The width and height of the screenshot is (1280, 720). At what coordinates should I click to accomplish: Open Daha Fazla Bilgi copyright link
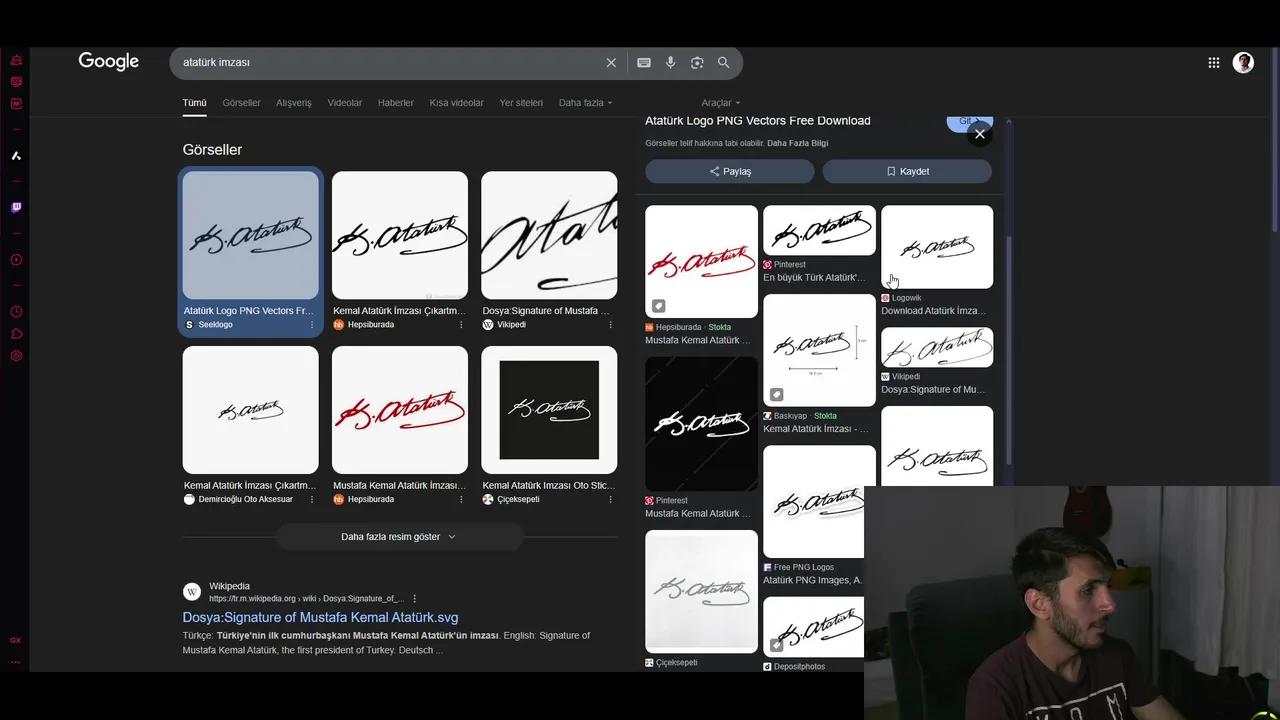click(797, 143)
